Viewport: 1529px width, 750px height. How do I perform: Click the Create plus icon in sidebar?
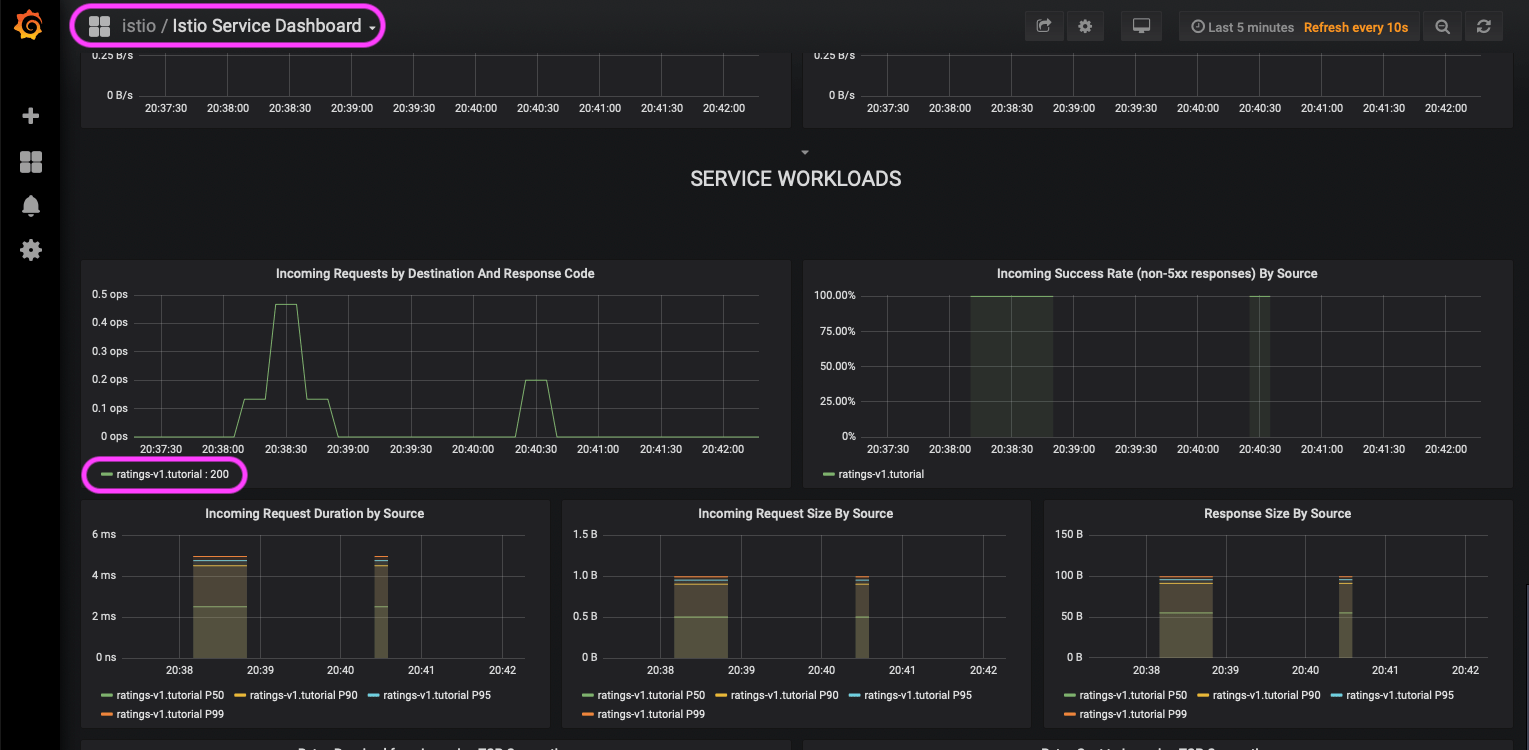tap(31, 116)
